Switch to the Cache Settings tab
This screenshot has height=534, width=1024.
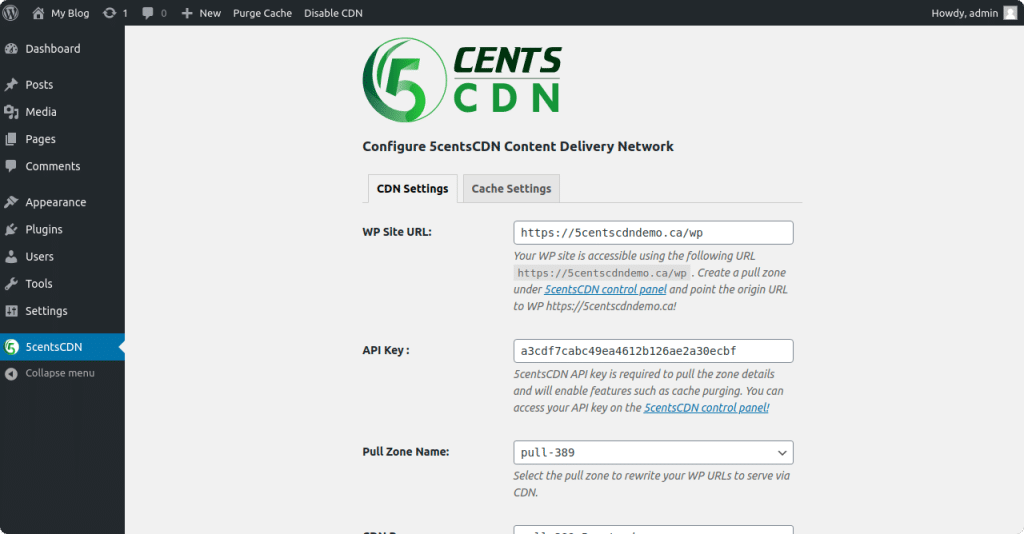(511, 189)
